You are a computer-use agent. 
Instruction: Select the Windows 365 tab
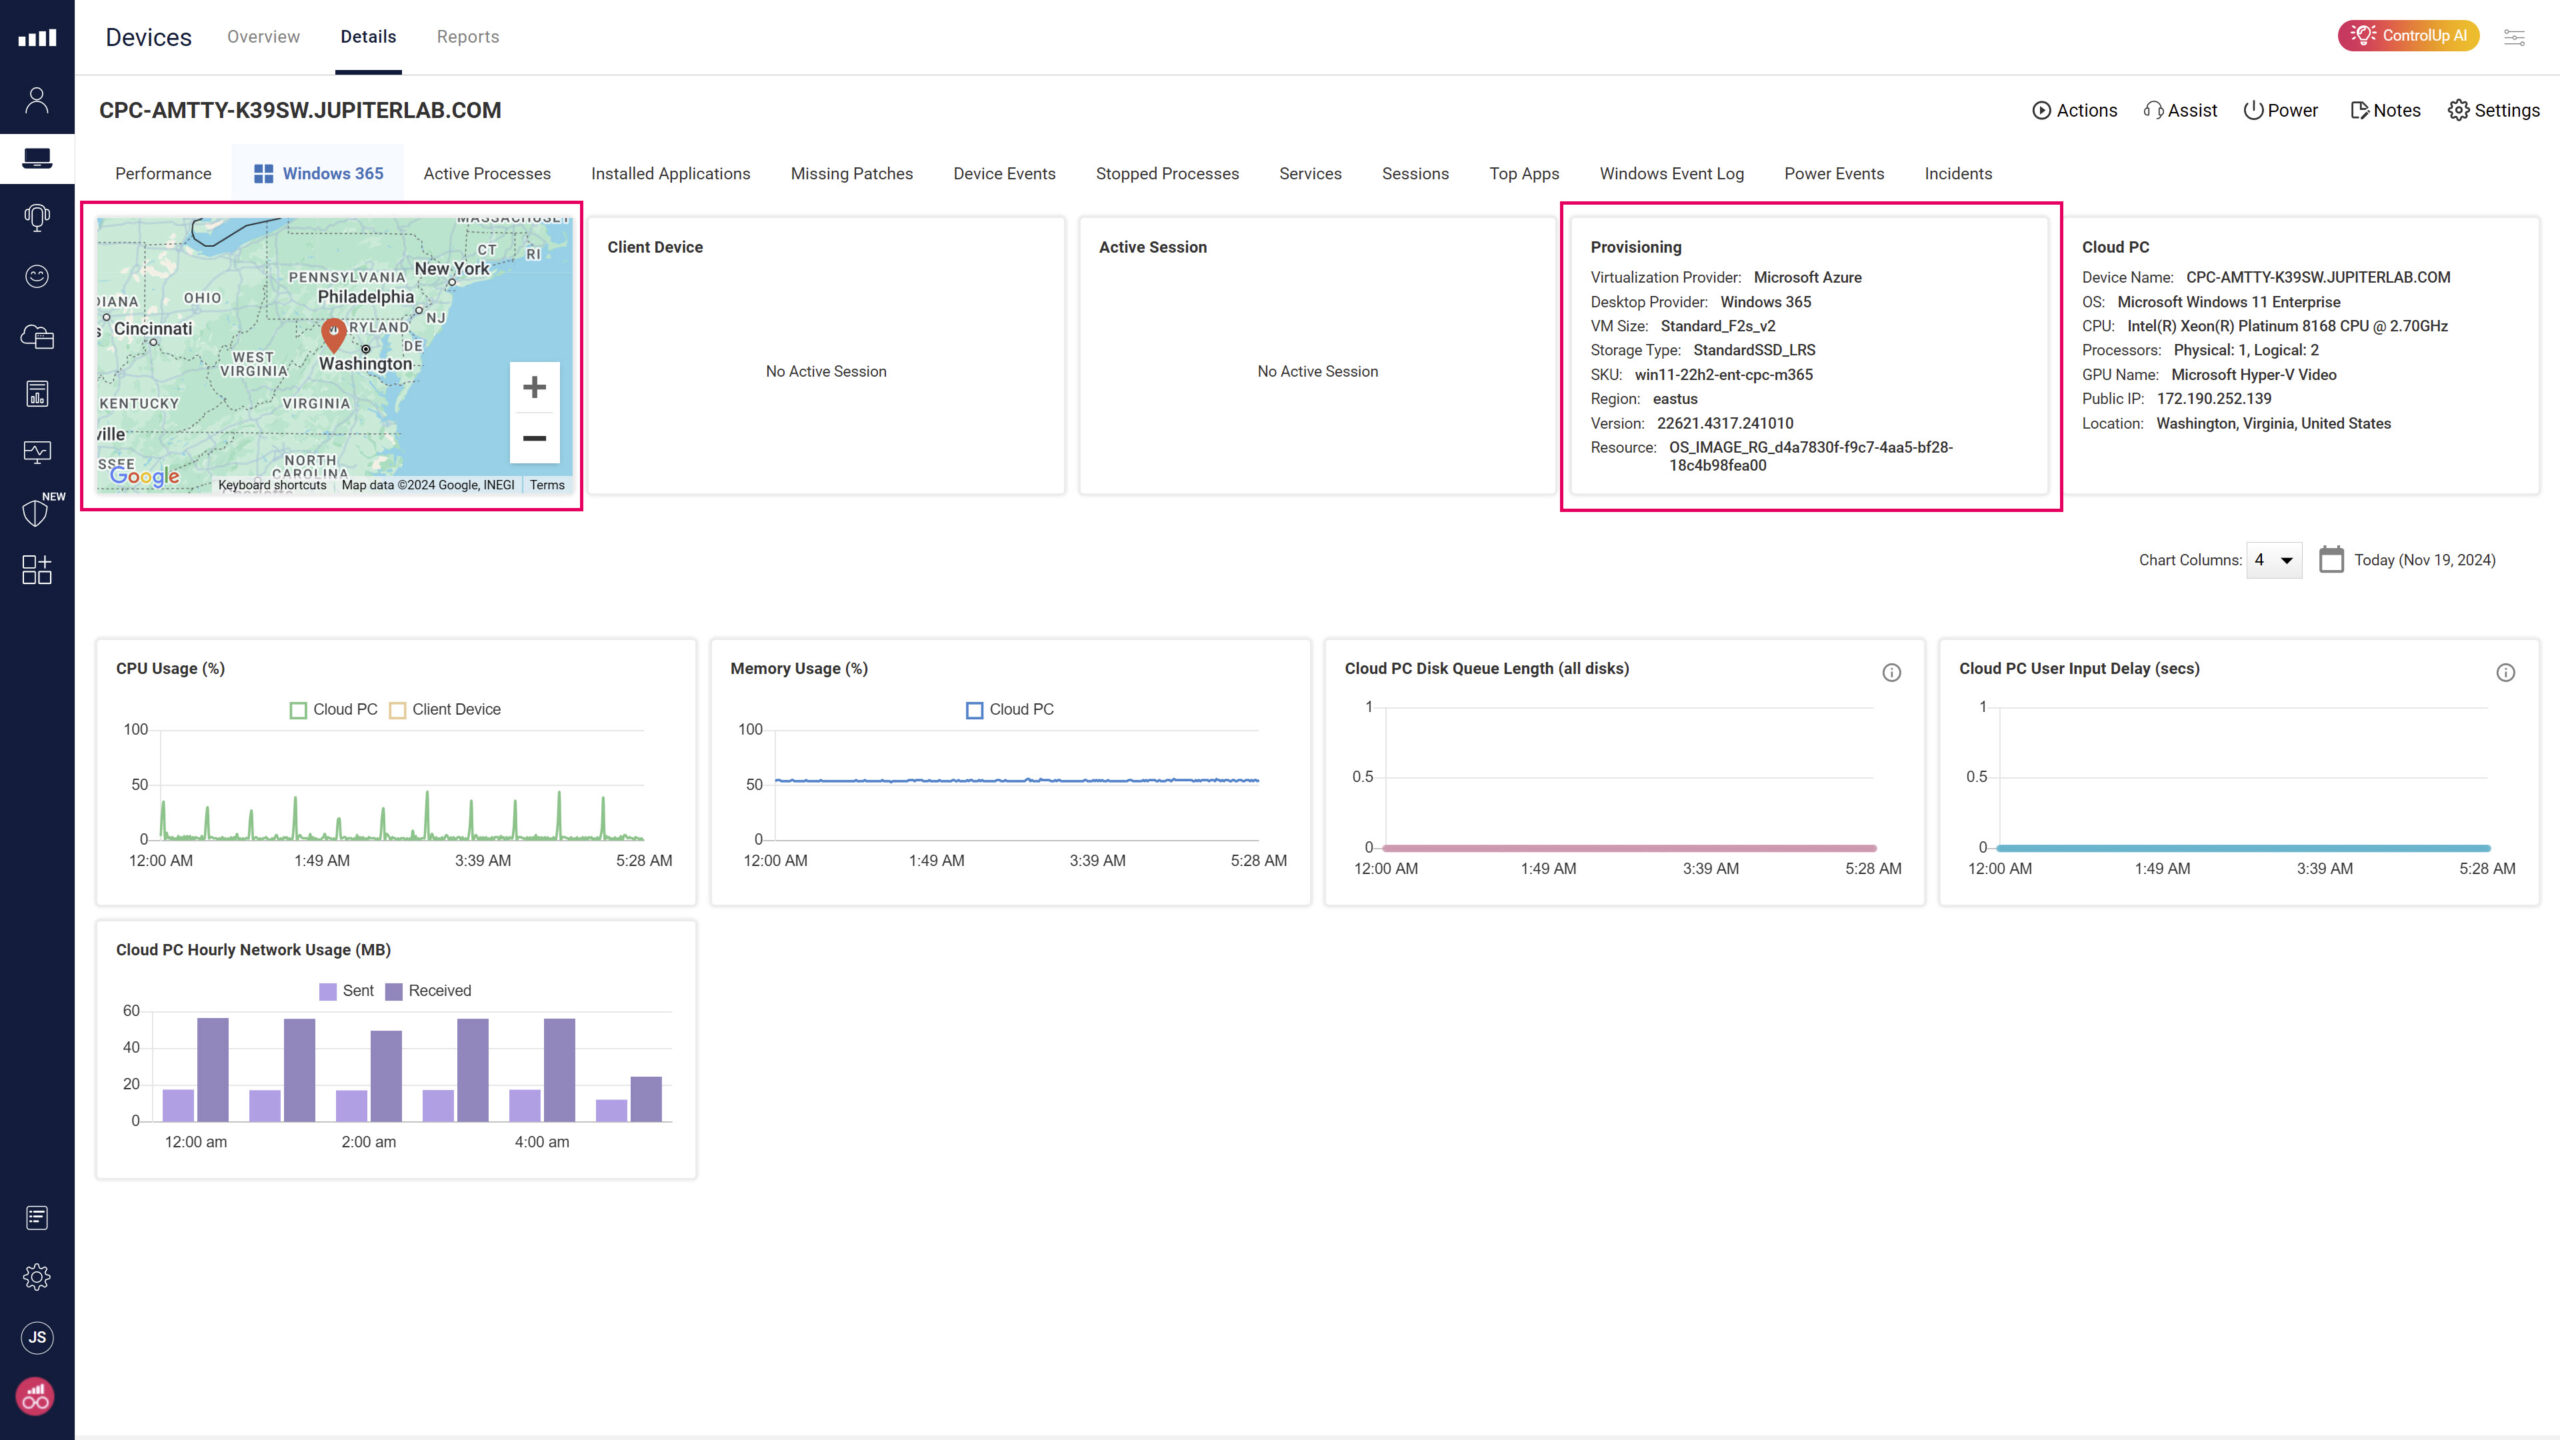coord(318,173)
